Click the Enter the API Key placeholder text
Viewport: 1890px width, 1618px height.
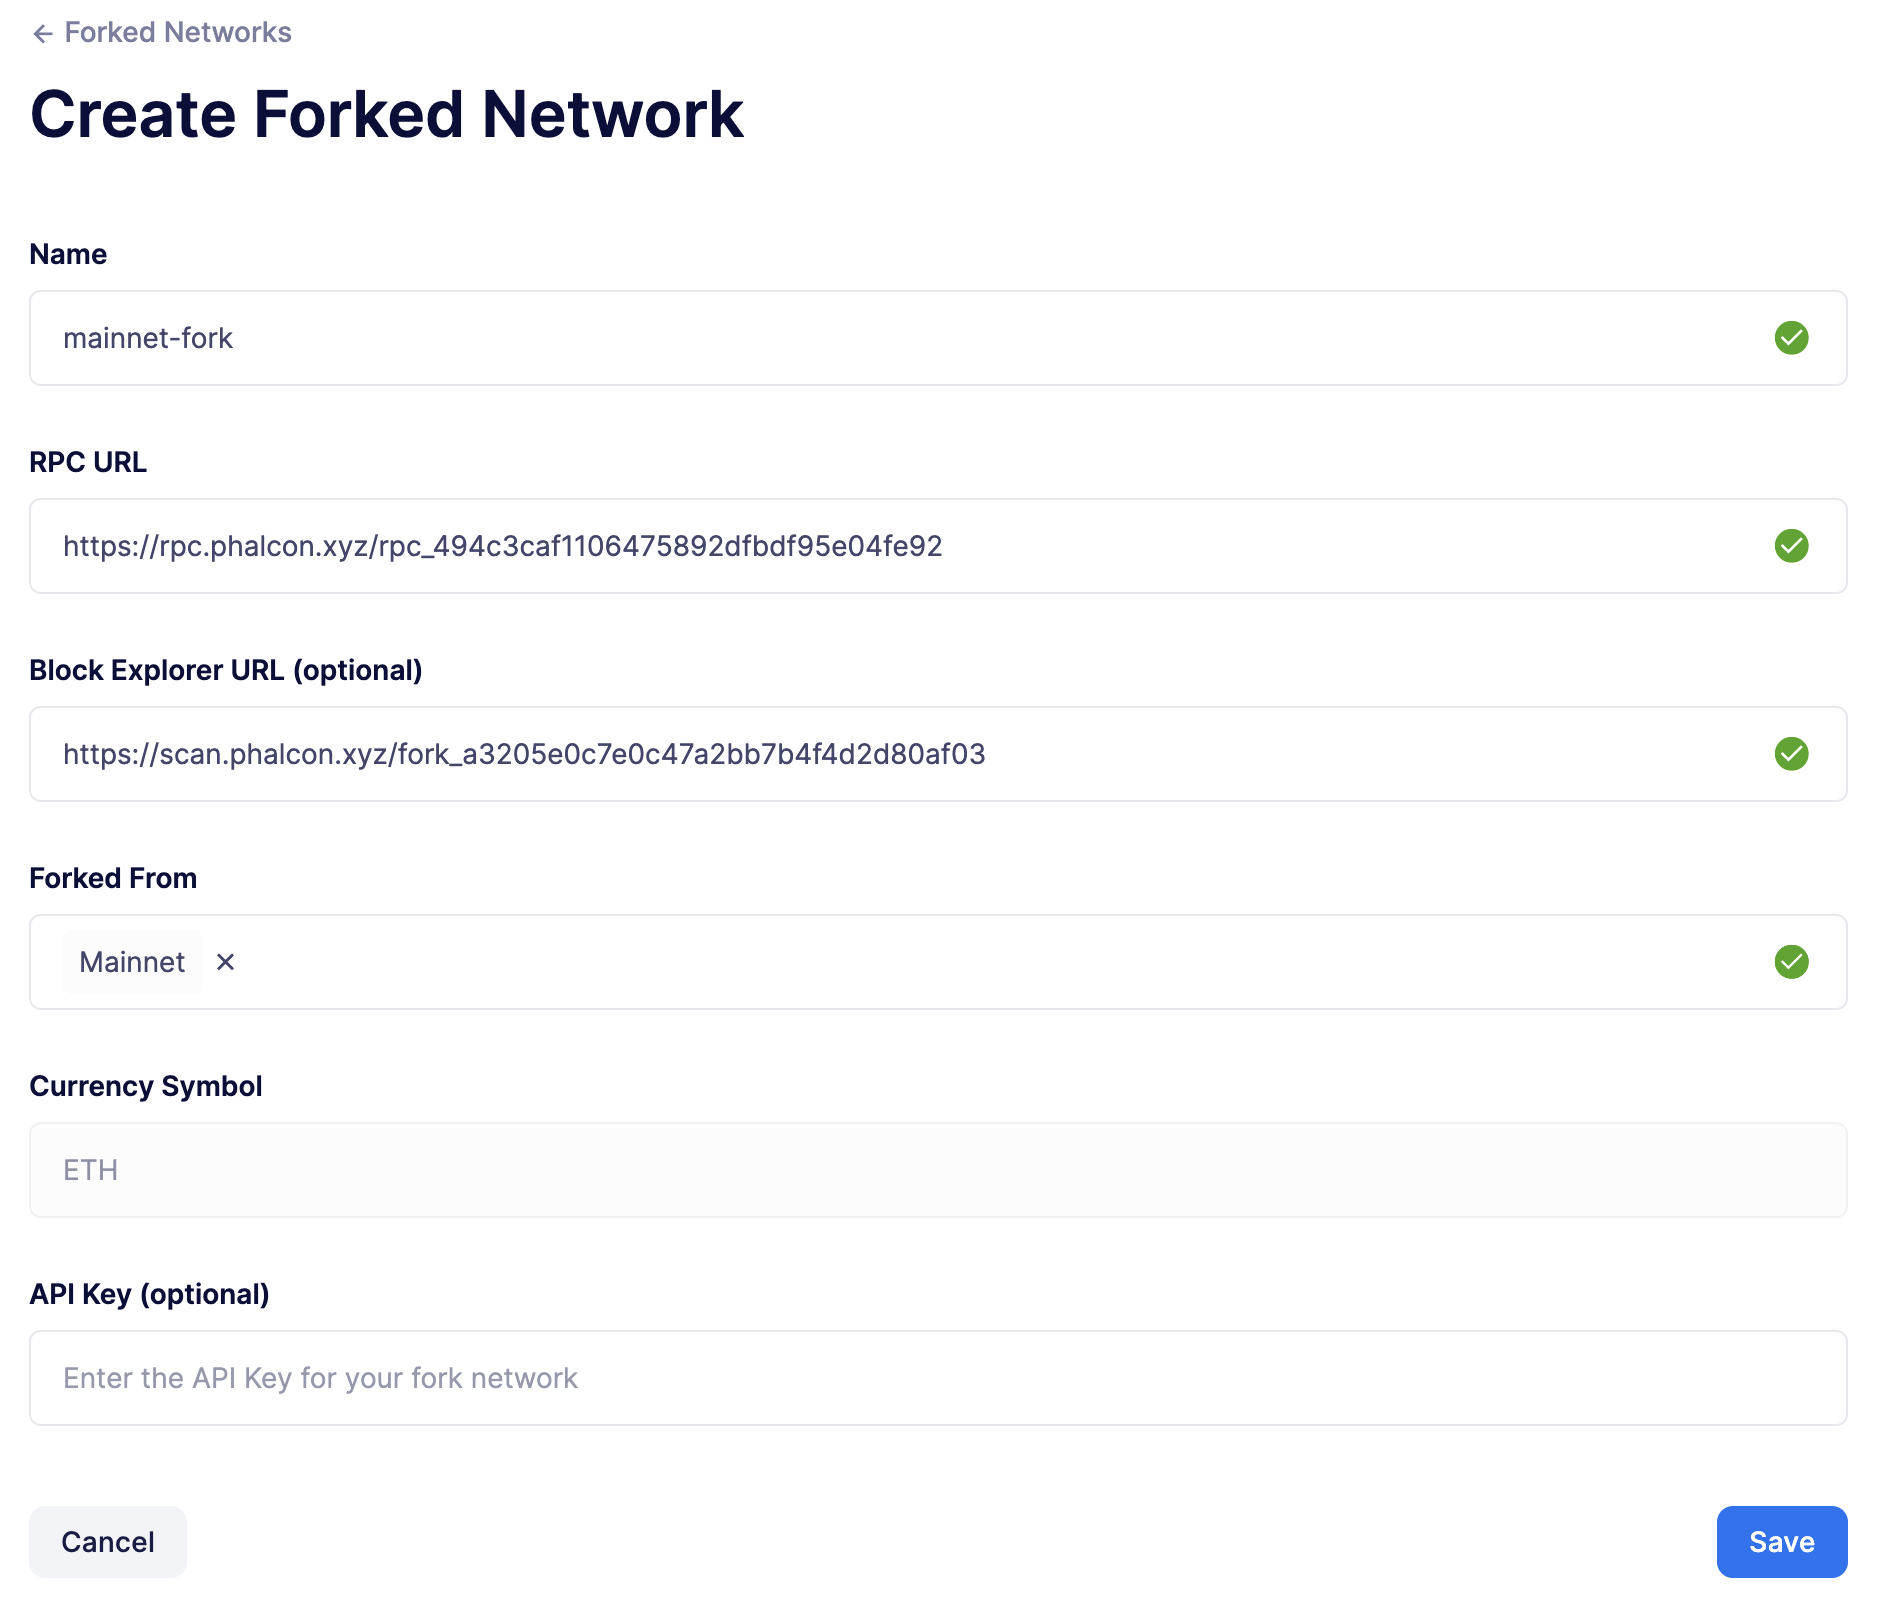[320, 1378]
